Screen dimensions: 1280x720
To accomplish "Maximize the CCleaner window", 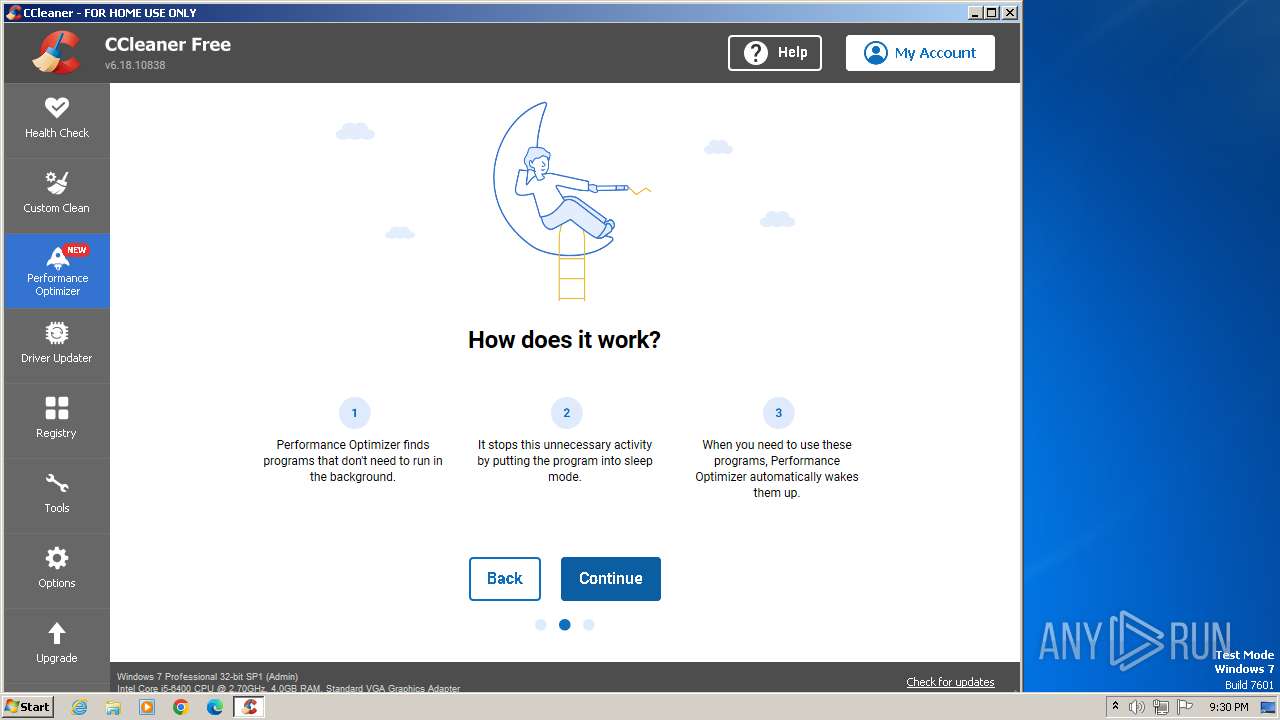I will (991, 12).
